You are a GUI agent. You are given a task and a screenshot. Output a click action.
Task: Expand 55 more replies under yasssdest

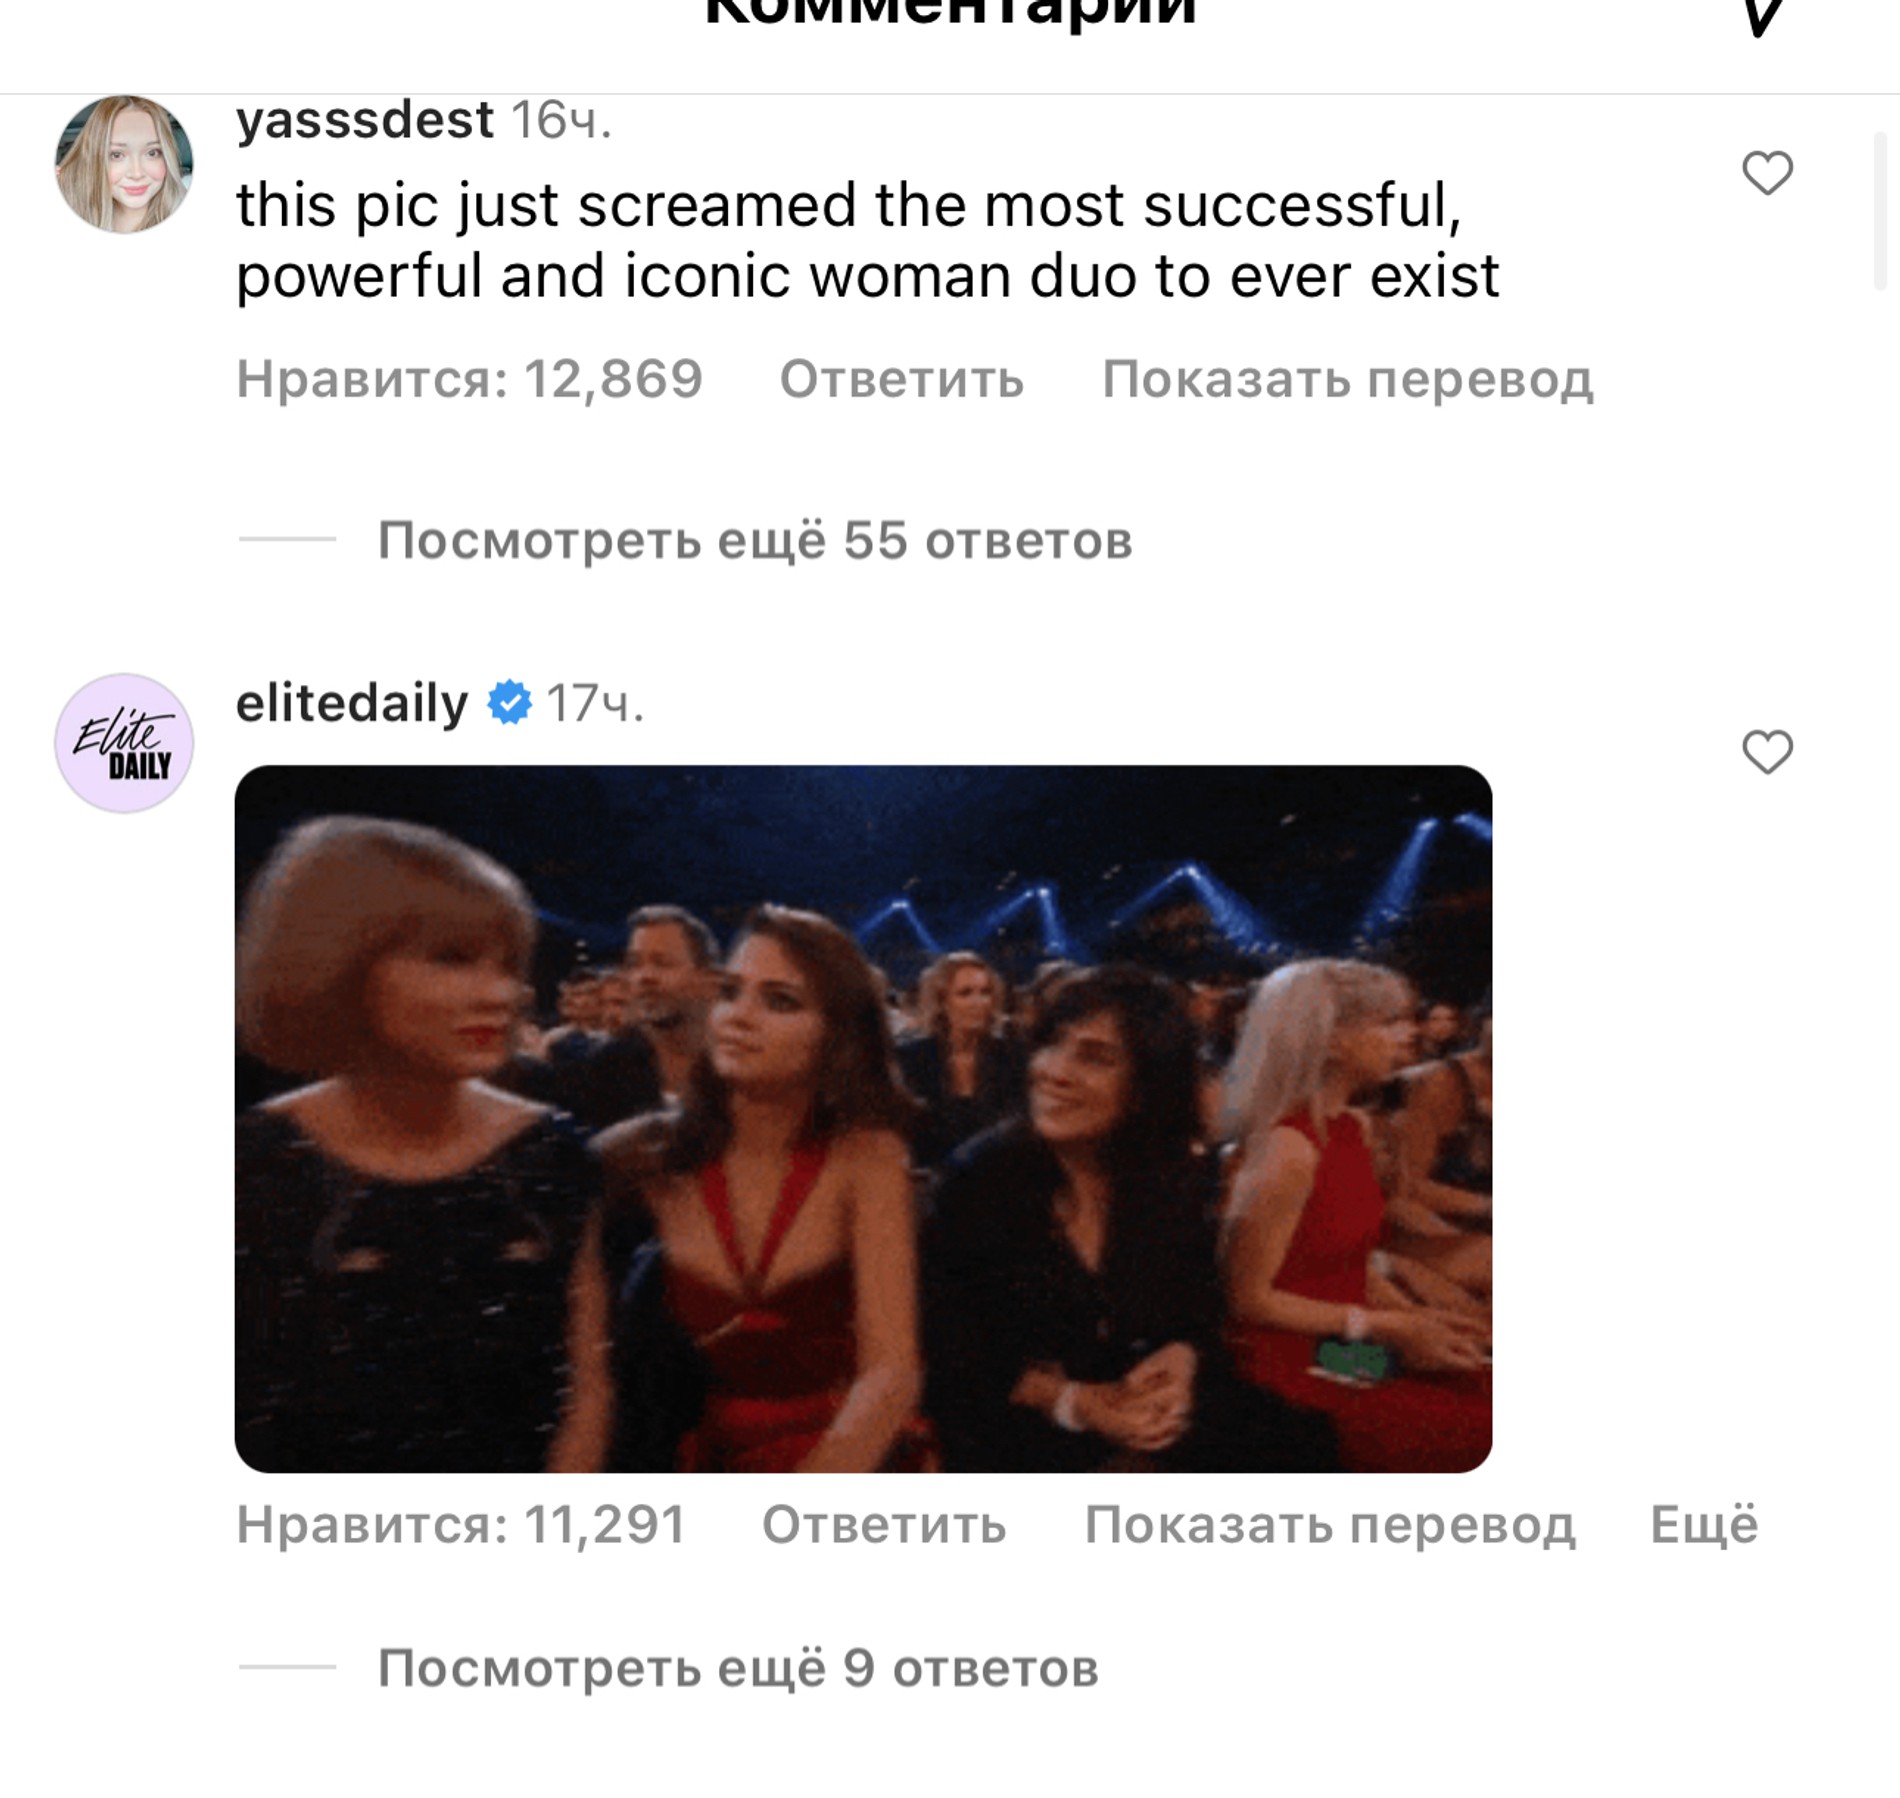tap(754, 540)
